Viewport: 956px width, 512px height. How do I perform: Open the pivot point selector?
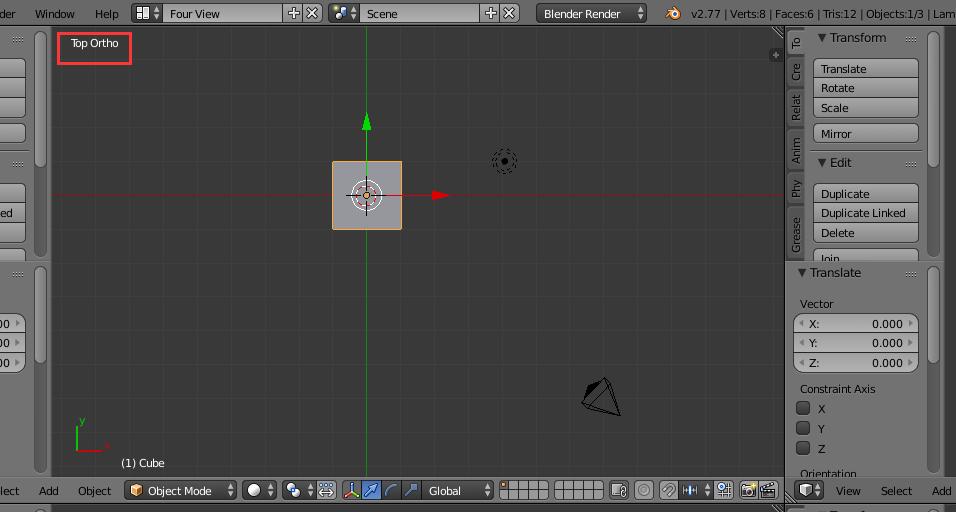(299, 491)
